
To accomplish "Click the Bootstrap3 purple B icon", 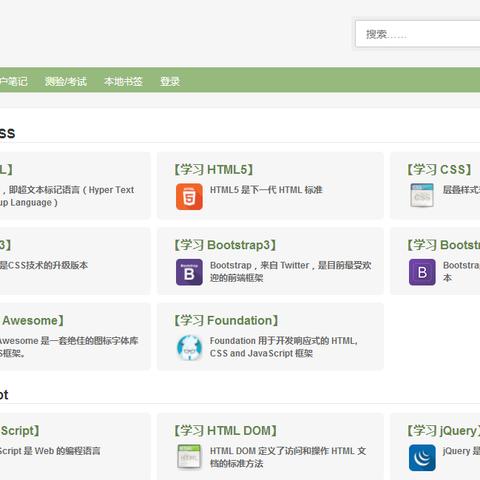I will coord(189,272).
